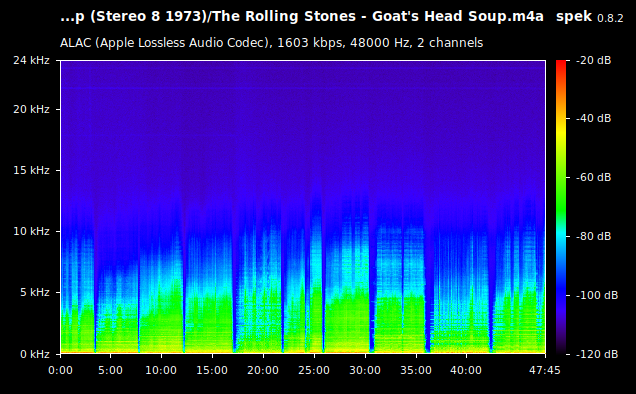Click the '10:00' time axis label
636x394 pixels.
pos(161,370)
